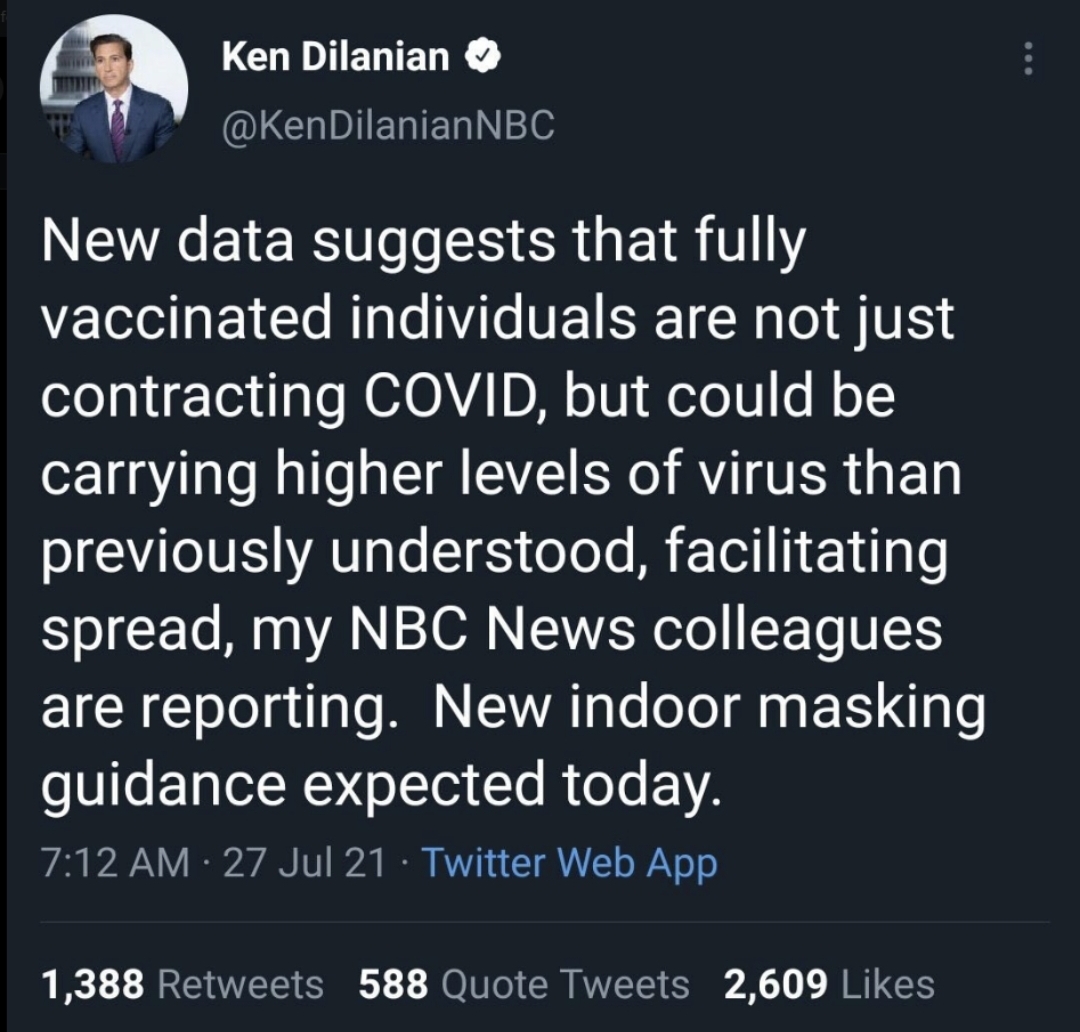1080x1032 pixels.
Task: Show the 2,609 Likes list
Action: point(829,984)
